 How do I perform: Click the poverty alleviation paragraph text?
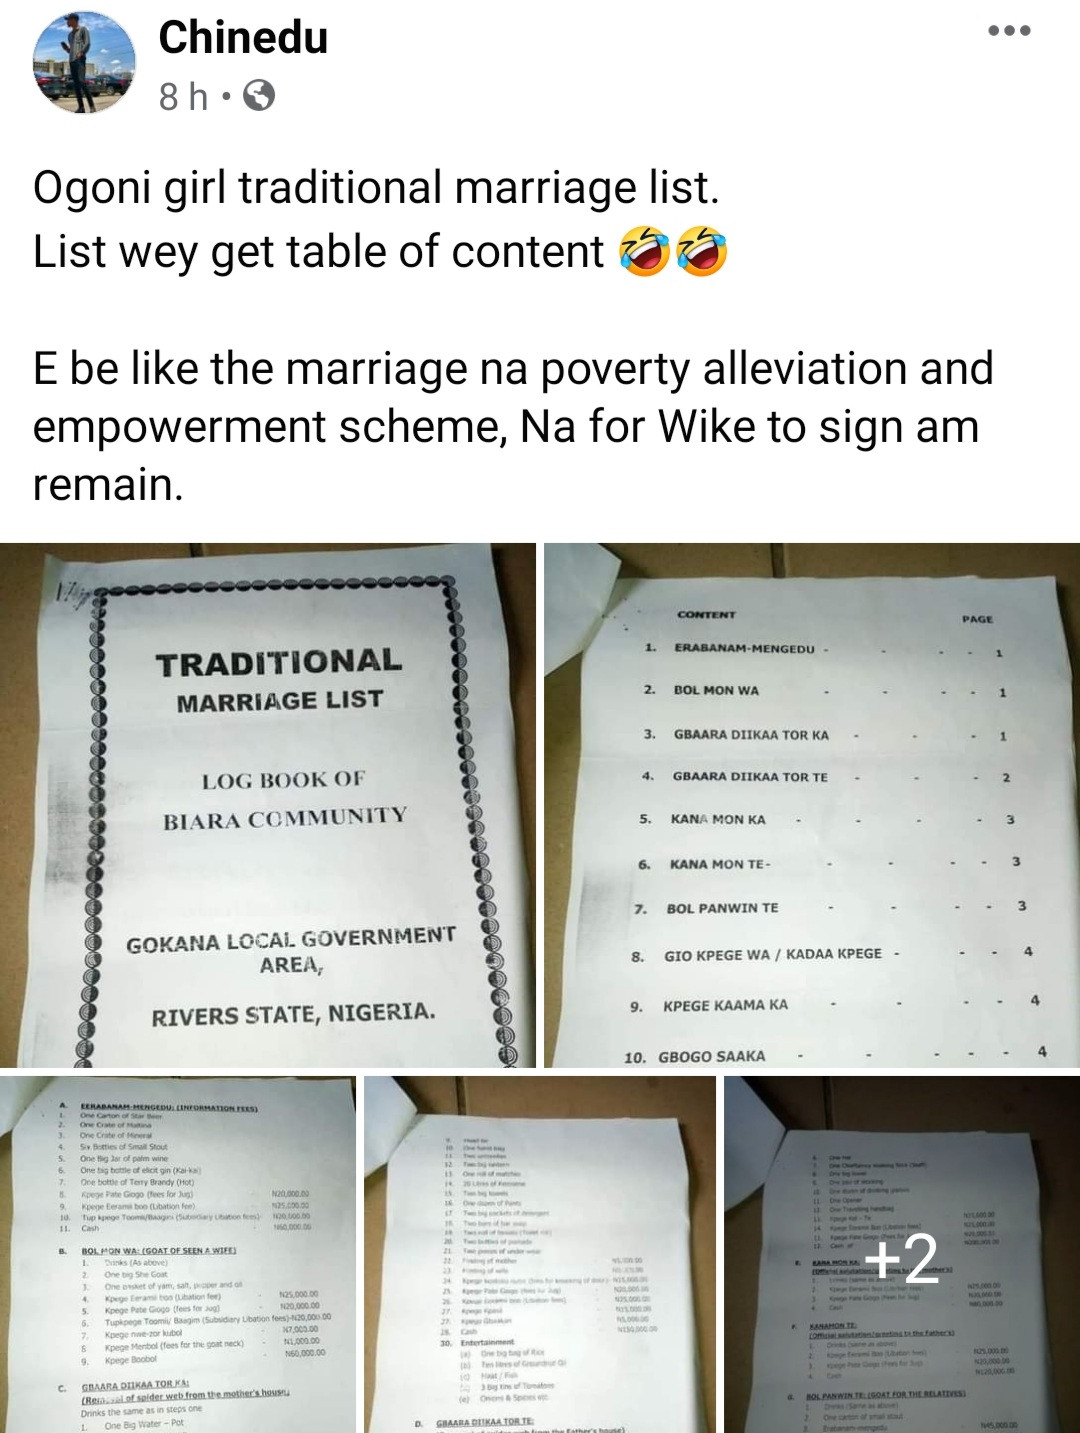[513, 426]
